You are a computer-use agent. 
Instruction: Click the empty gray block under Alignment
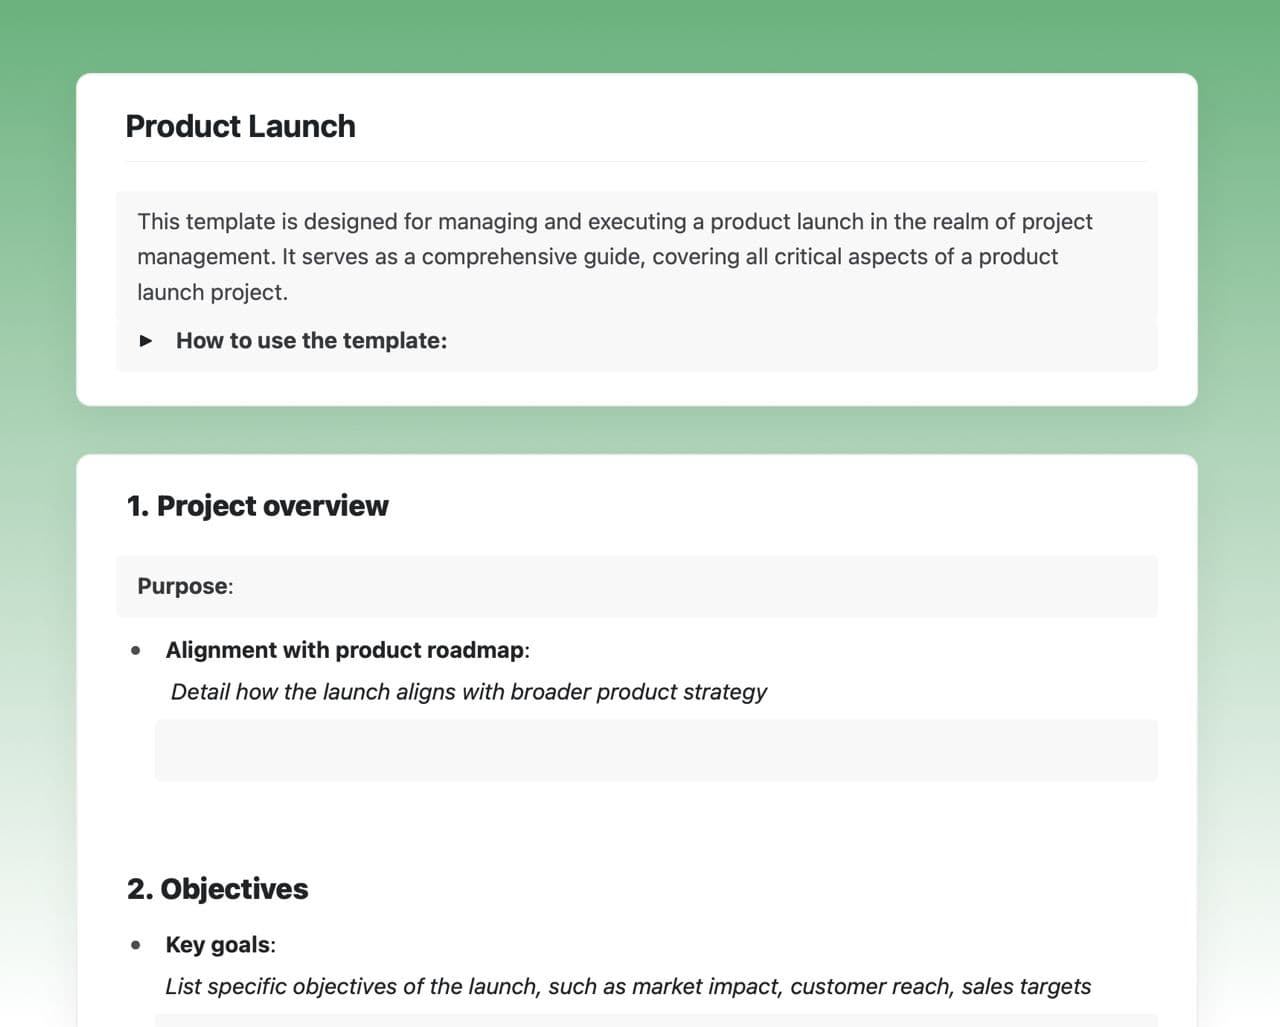(655, 750)
